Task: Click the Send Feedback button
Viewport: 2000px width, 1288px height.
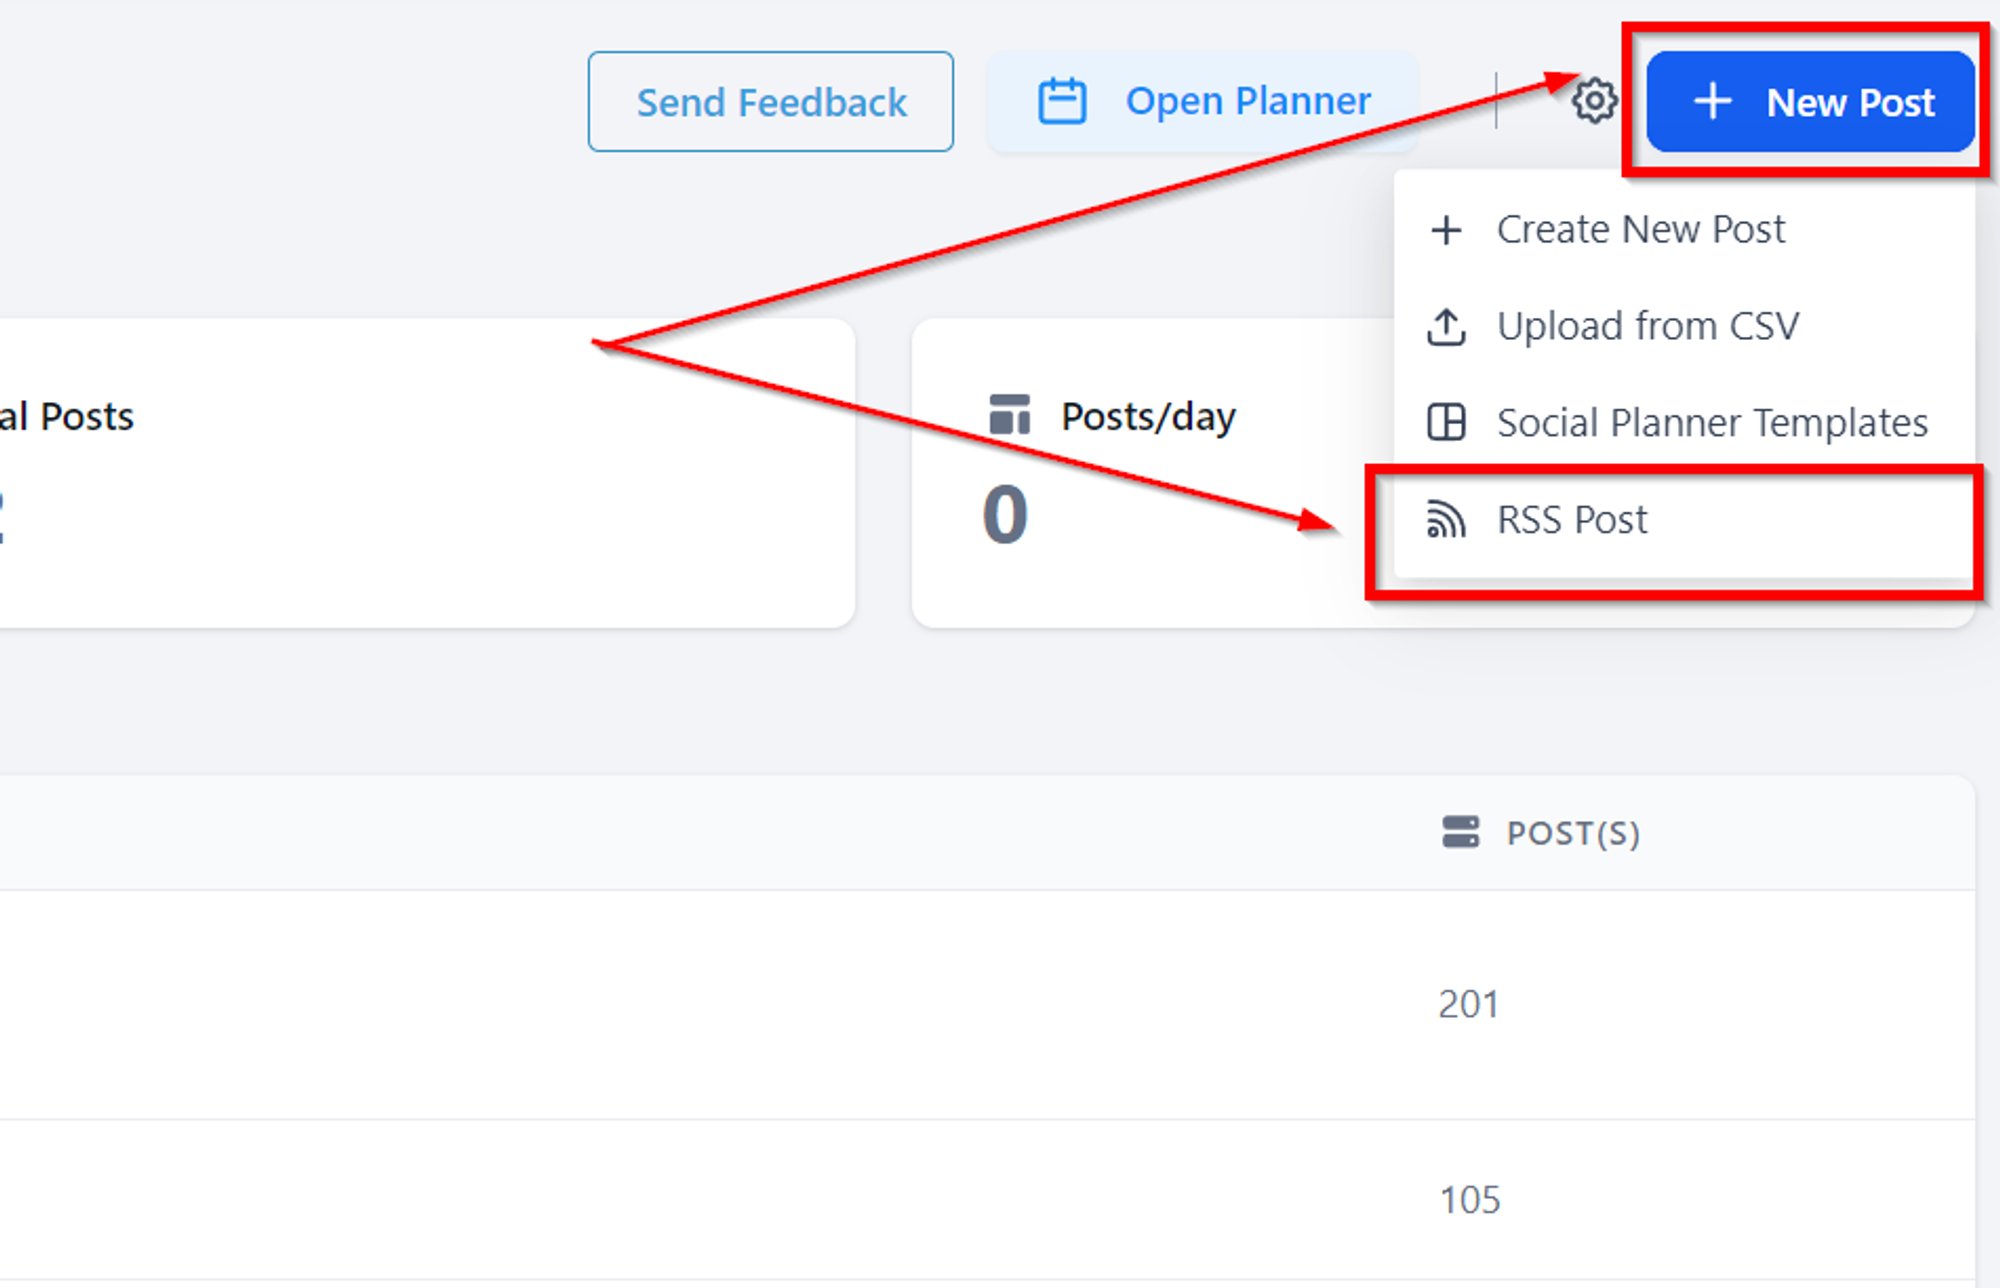Action: point(771,102)
